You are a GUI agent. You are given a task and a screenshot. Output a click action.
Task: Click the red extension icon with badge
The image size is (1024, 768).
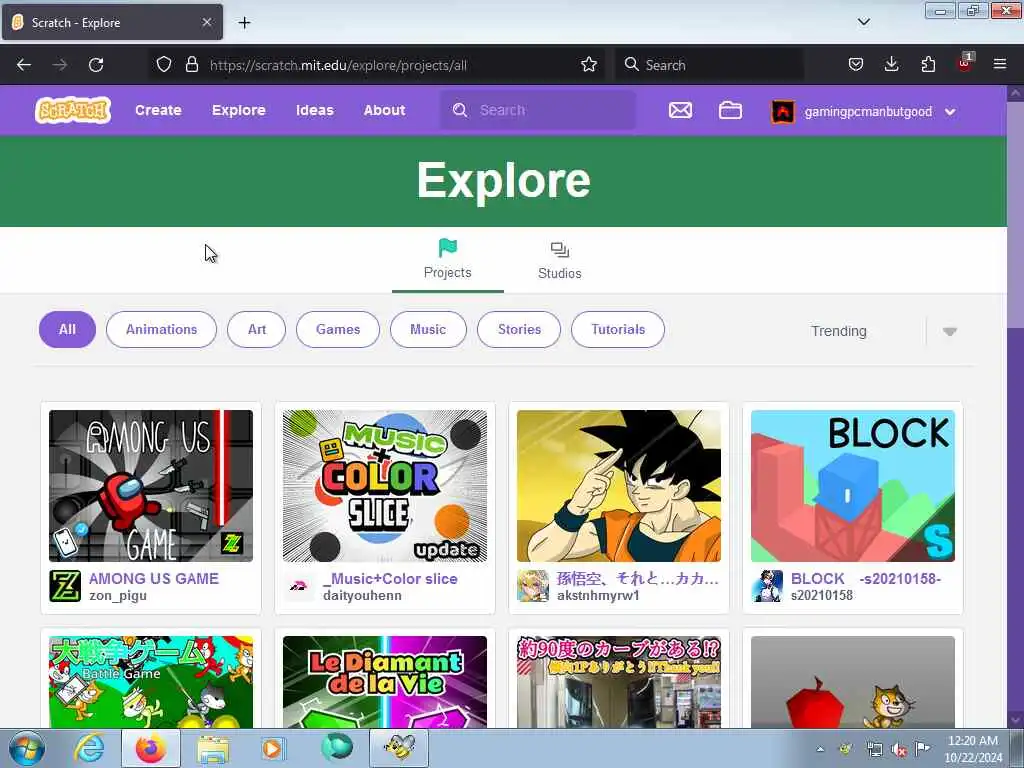tap(965, 63)
